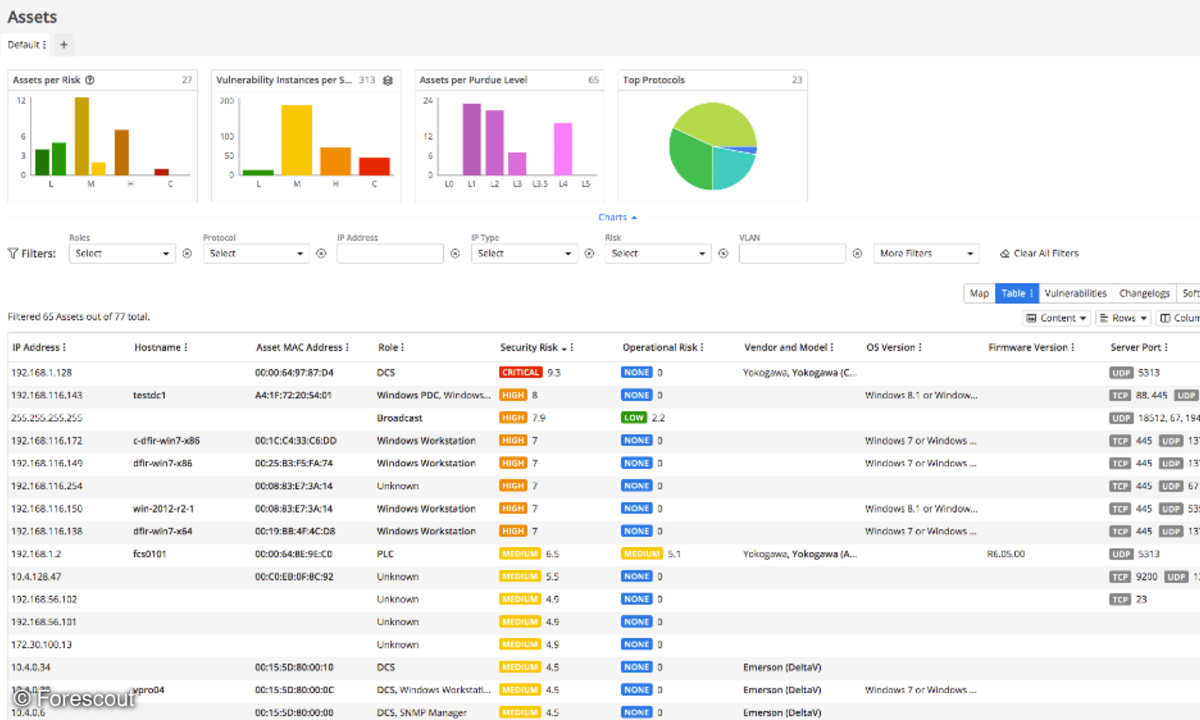Open the Table tab's options menu icon
The height and width of the screenshot is (720, 1200).
[x=1031, y=293]
